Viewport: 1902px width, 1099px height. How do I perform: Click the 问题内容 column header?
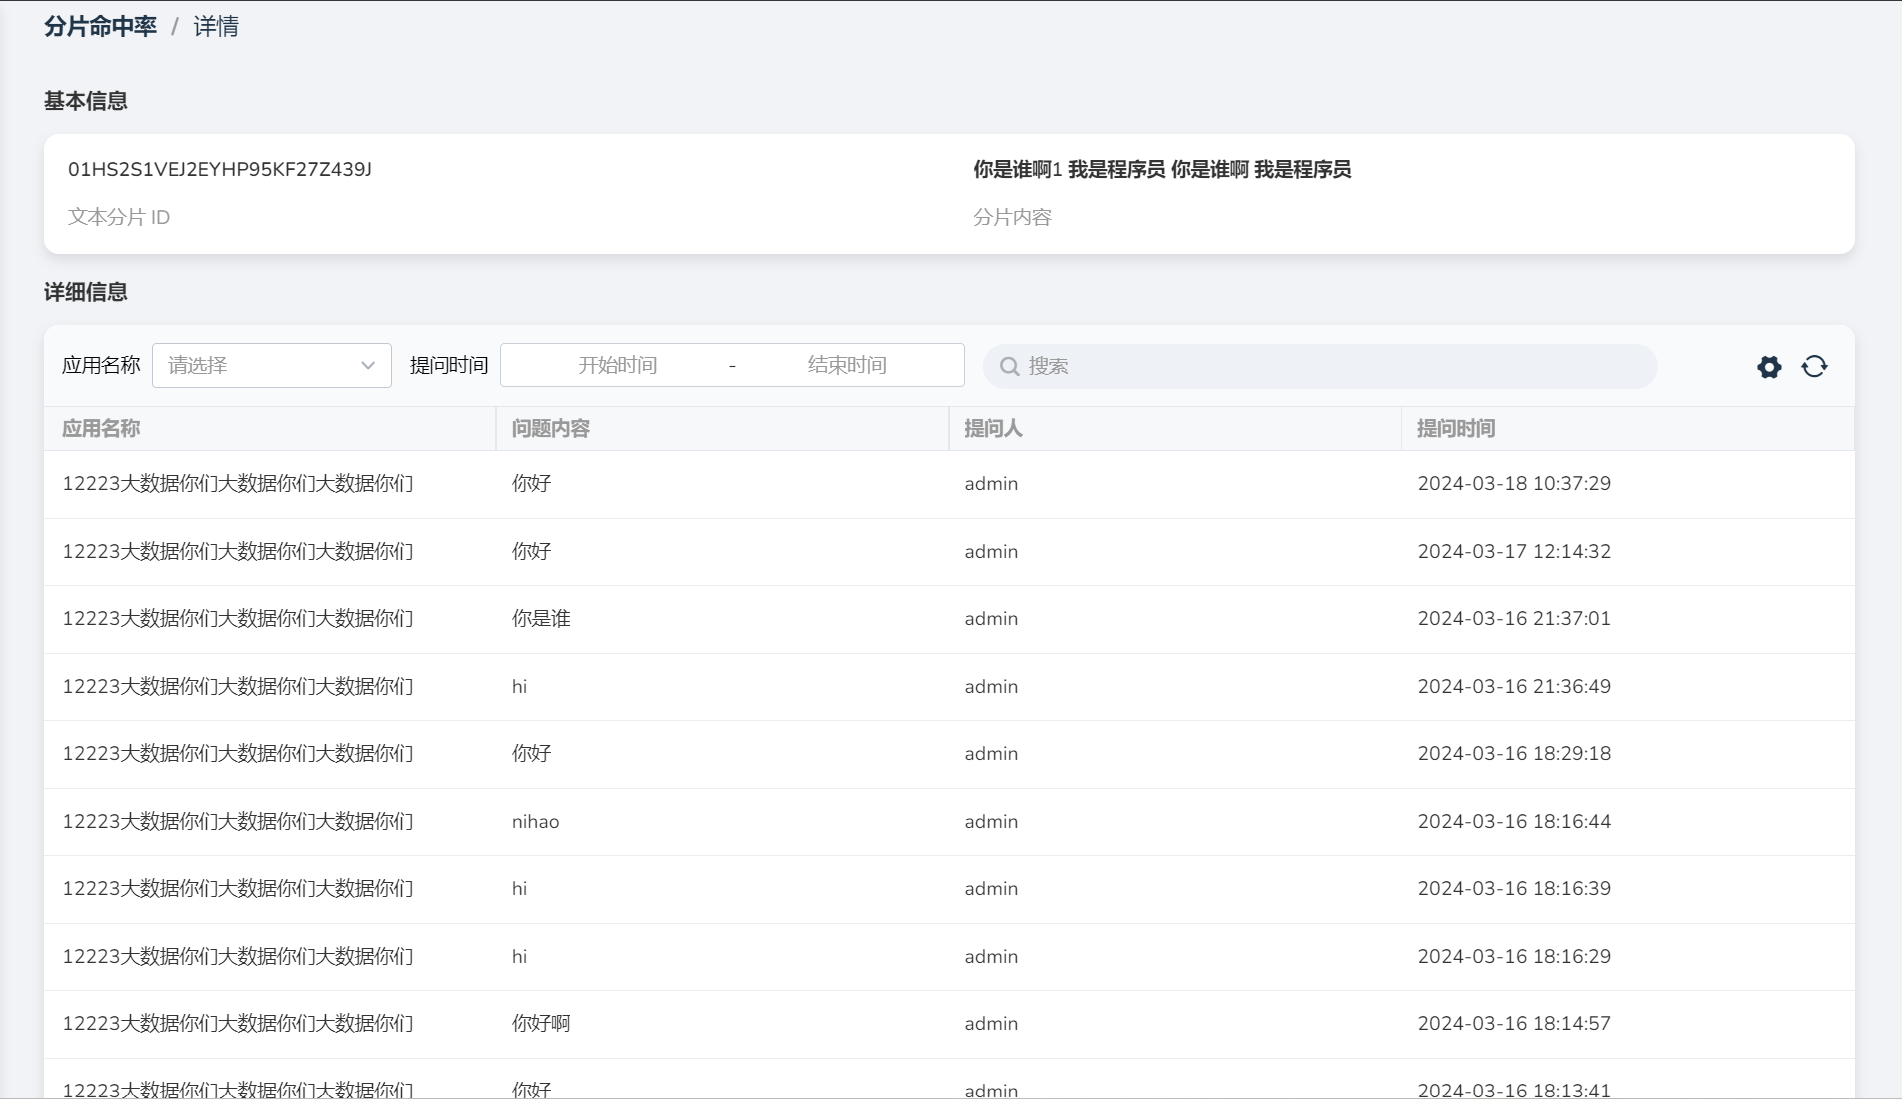click(550, 429)
